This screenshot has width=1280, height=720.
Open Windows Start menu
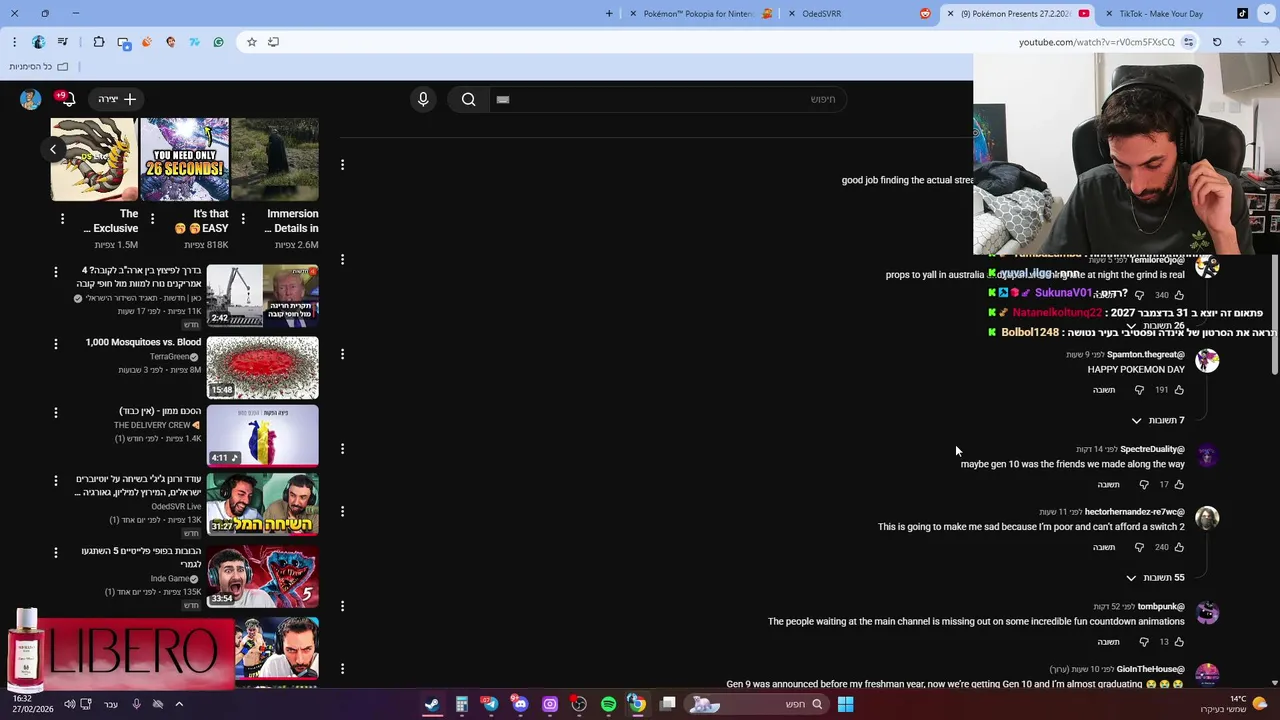click(845, 704)
